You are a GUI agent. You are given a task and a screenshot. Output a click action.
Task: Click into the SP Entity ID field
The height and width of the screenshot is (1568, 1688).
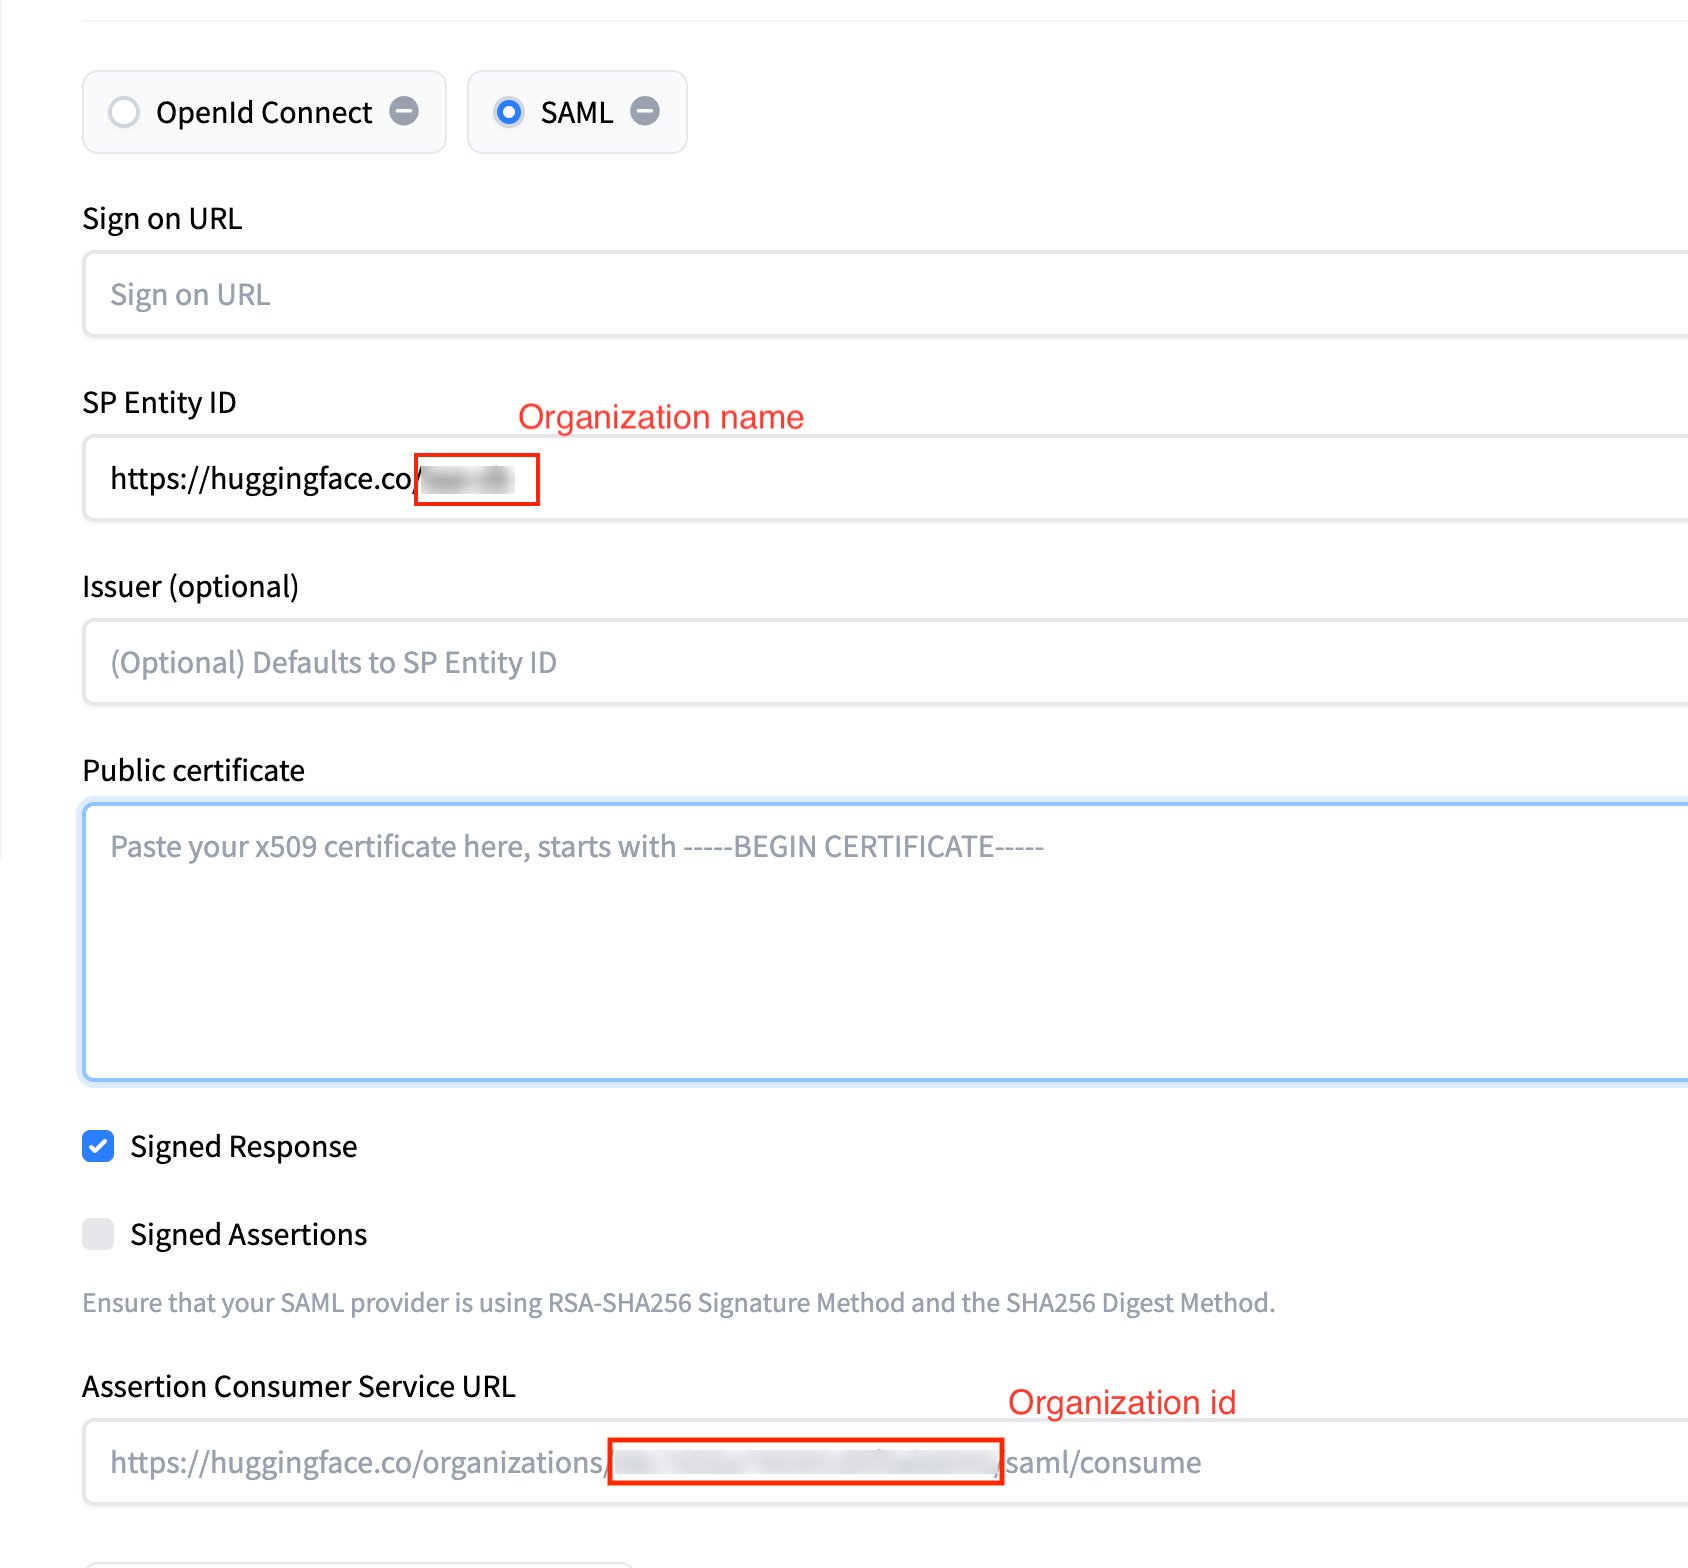tap(1000, 479)
